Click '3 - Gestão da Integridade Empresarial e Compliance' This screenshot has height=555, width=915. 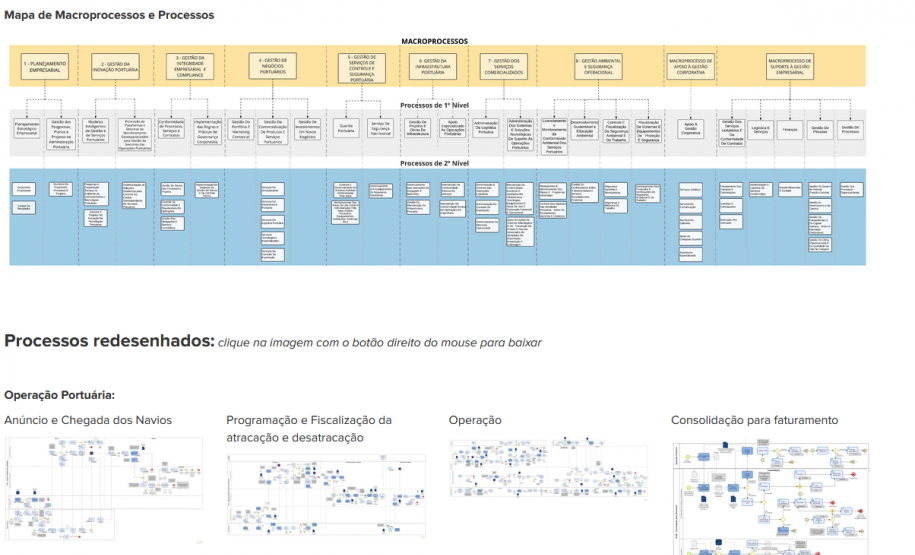[x=191, y=66]
